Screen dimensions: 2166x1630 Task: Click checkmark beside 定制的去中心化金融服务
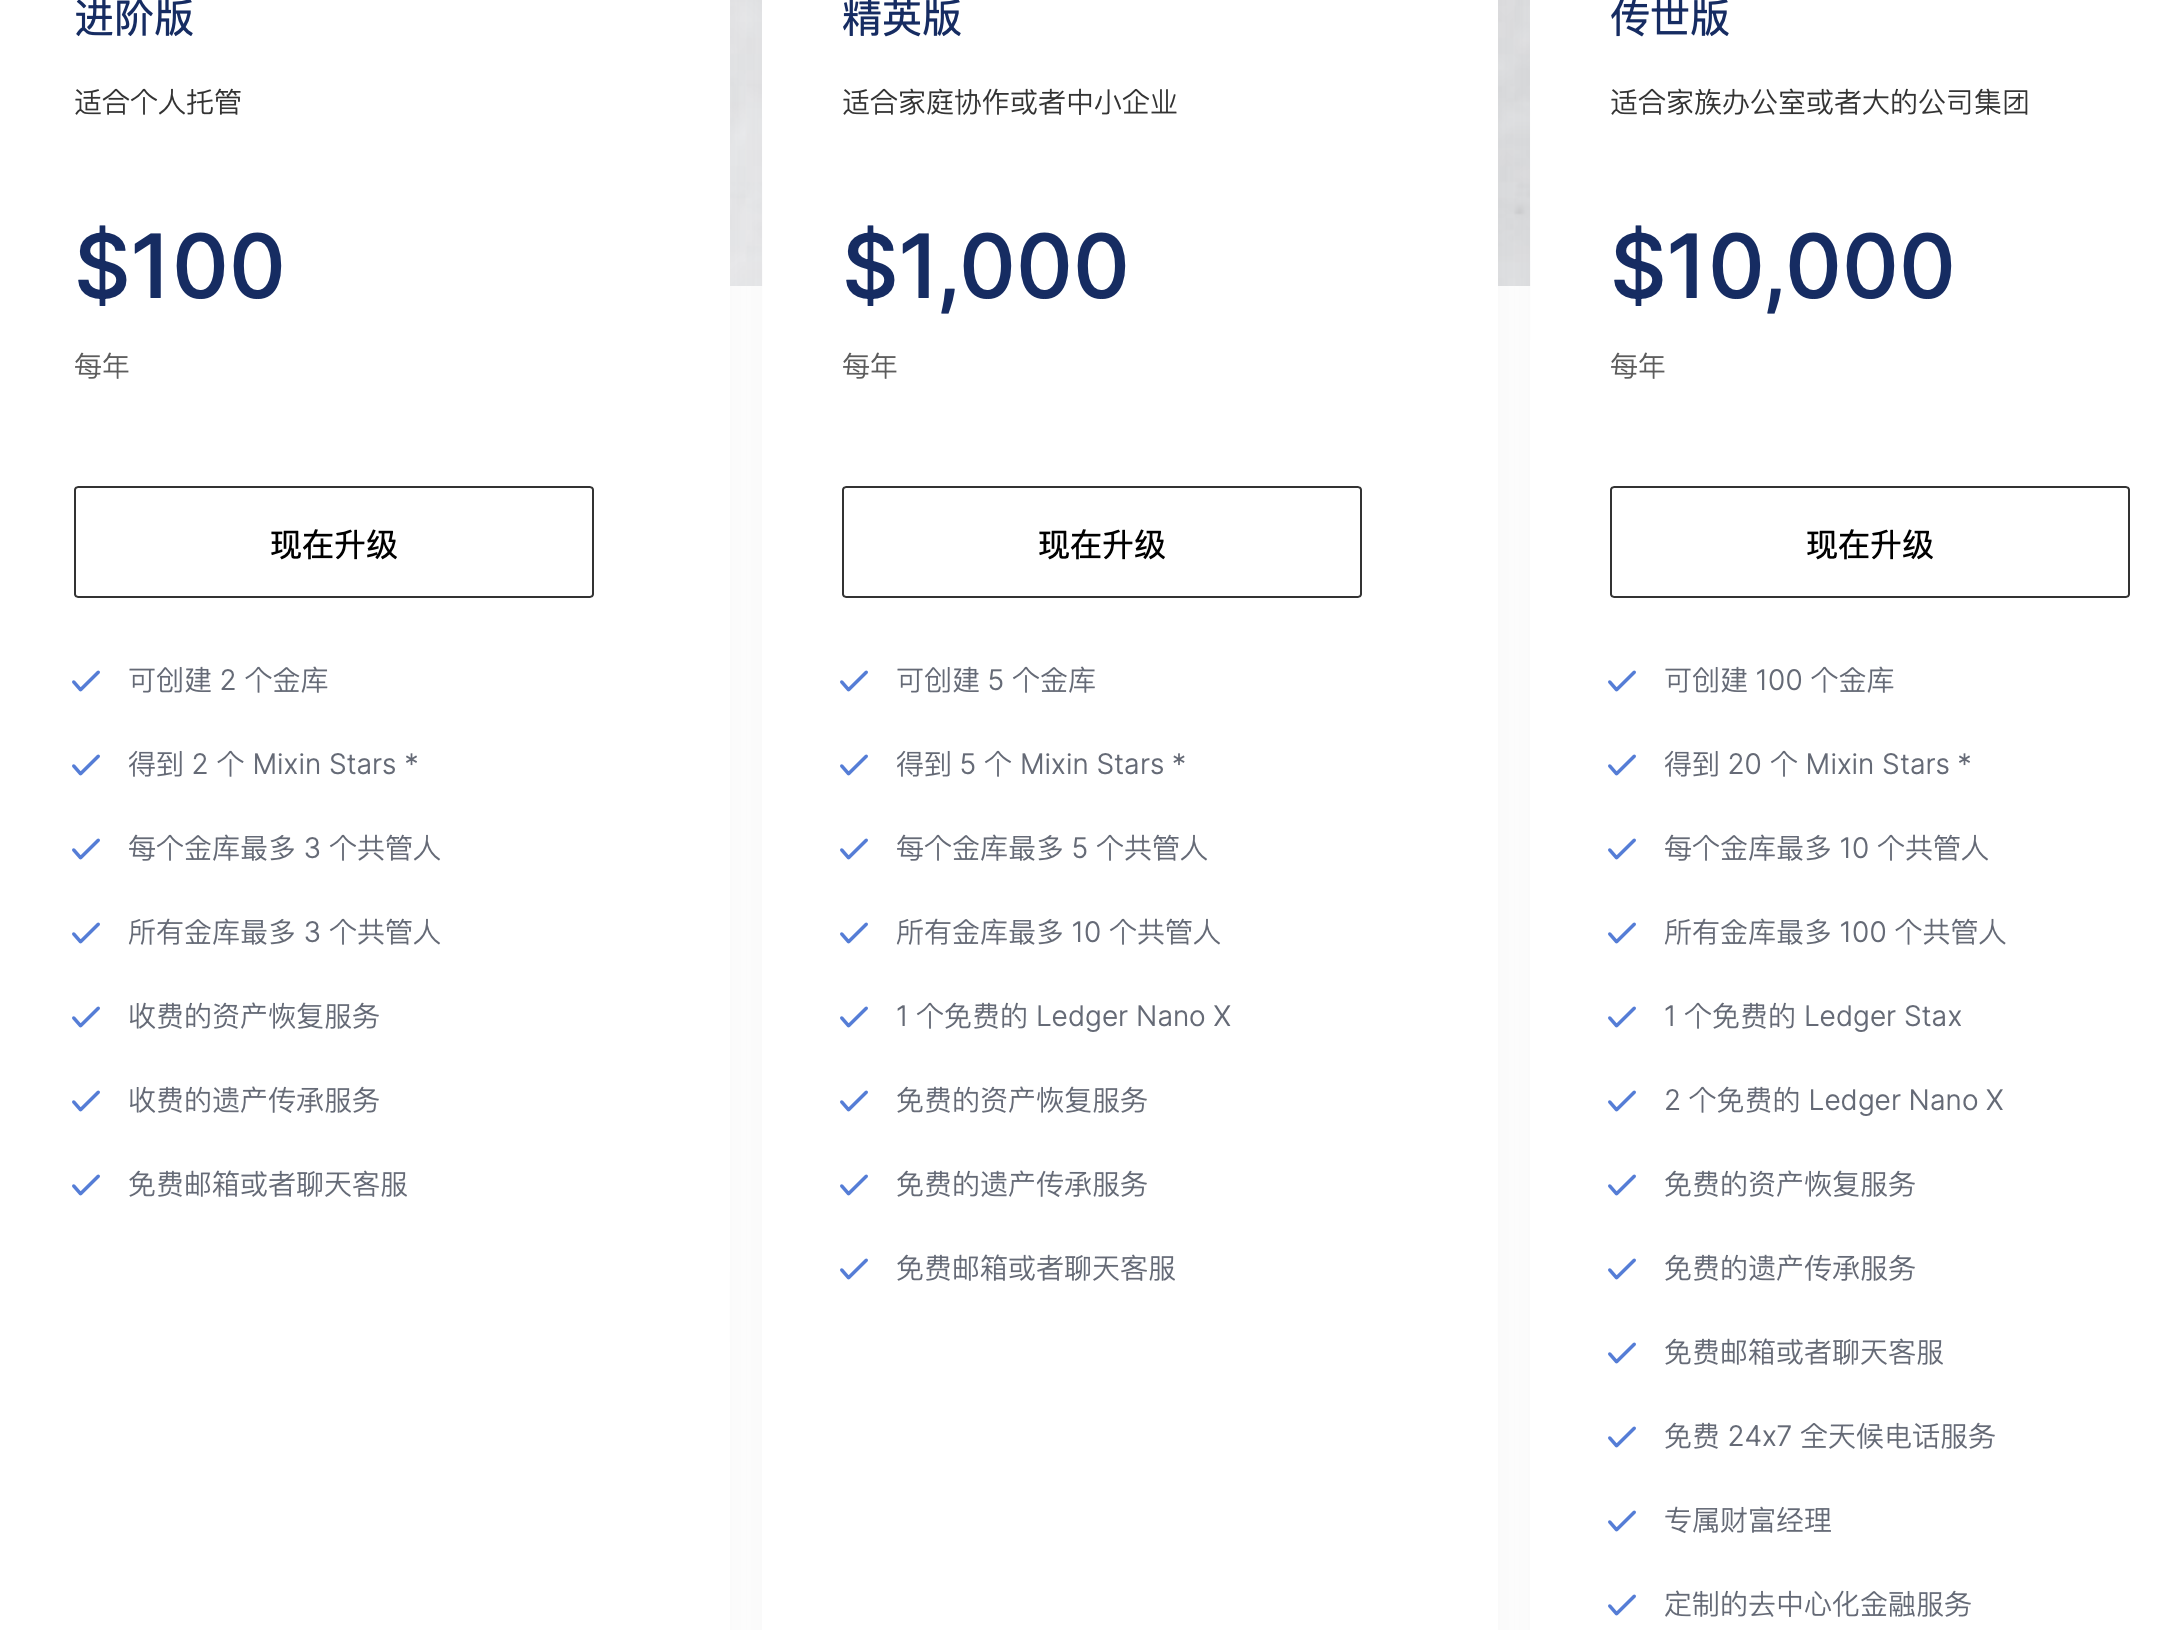point(1622,1605)
